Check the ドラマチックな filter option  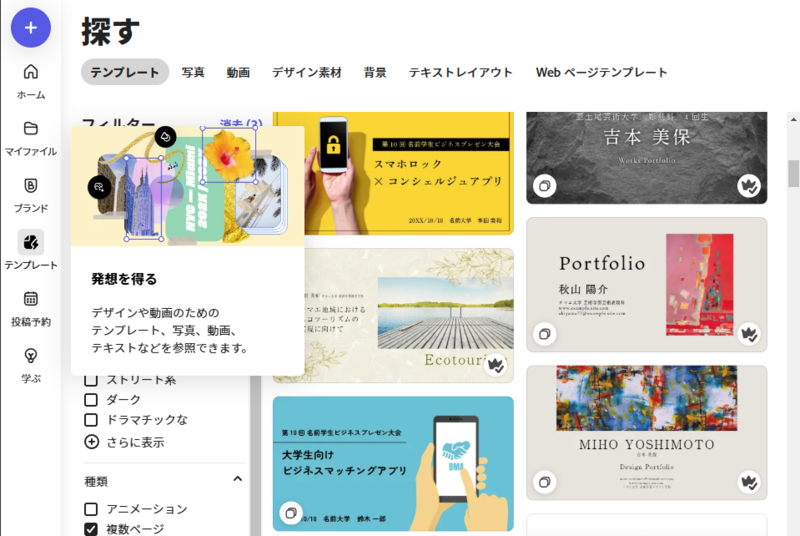click(x=91, y=420)
